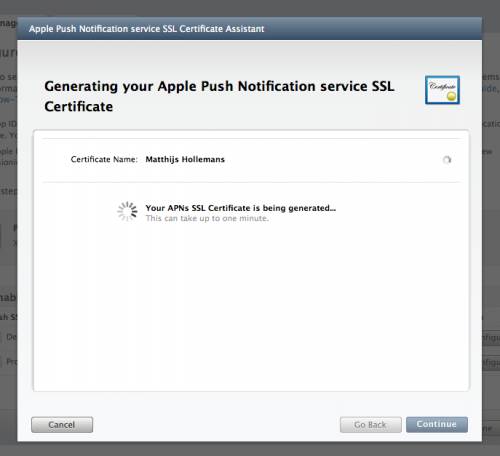
Task: Click the blue link text behind dialog's right edge
Action: [x=490, y=89]
